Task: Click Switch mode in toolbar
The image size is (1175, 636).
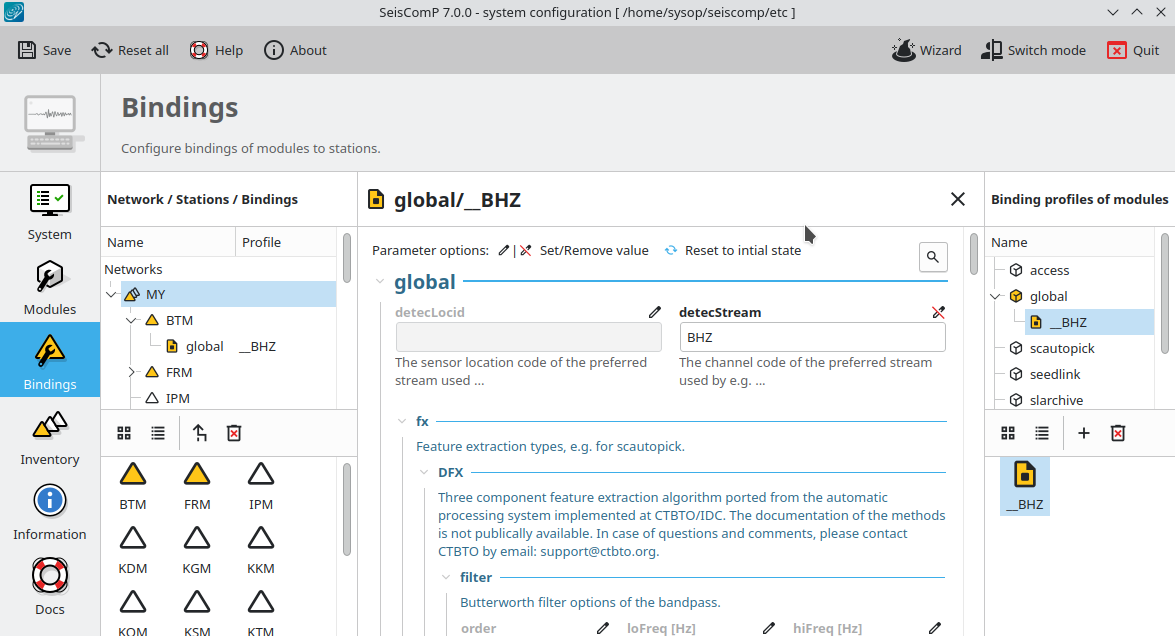Action: [1033, 50]
